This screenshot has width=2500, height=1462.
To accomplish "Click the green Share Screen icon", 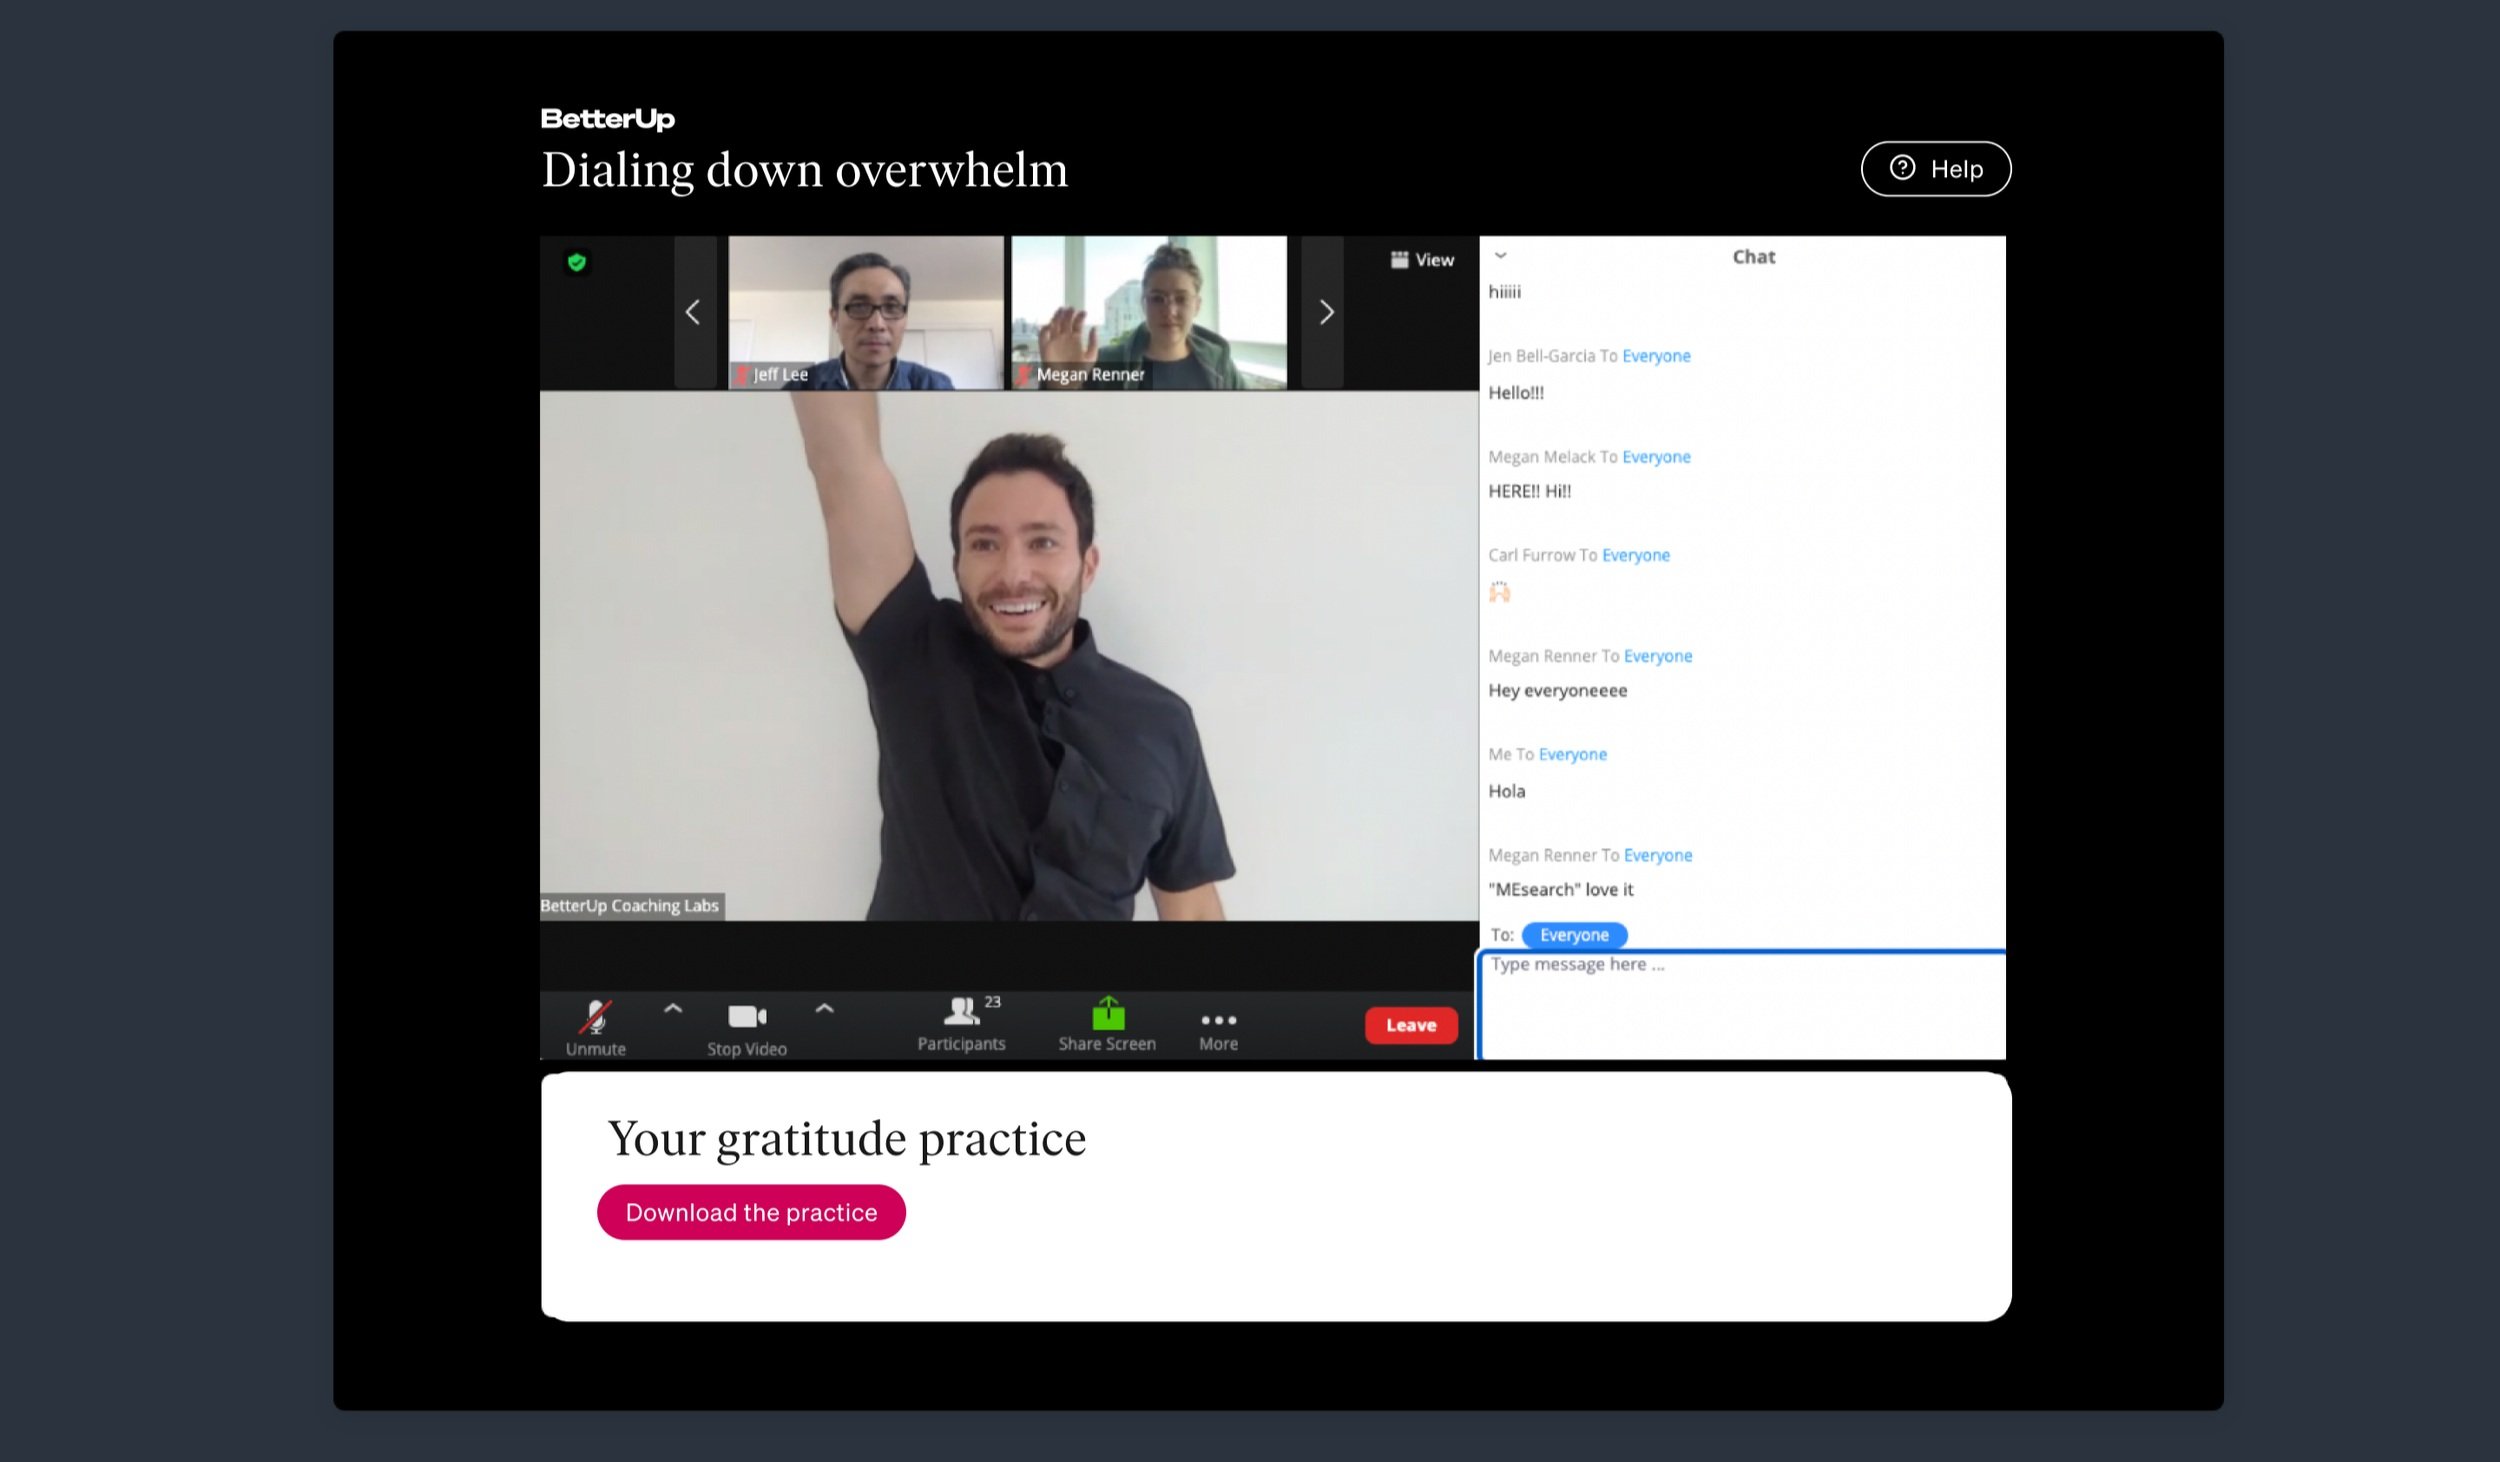I will (1108, 1013).
